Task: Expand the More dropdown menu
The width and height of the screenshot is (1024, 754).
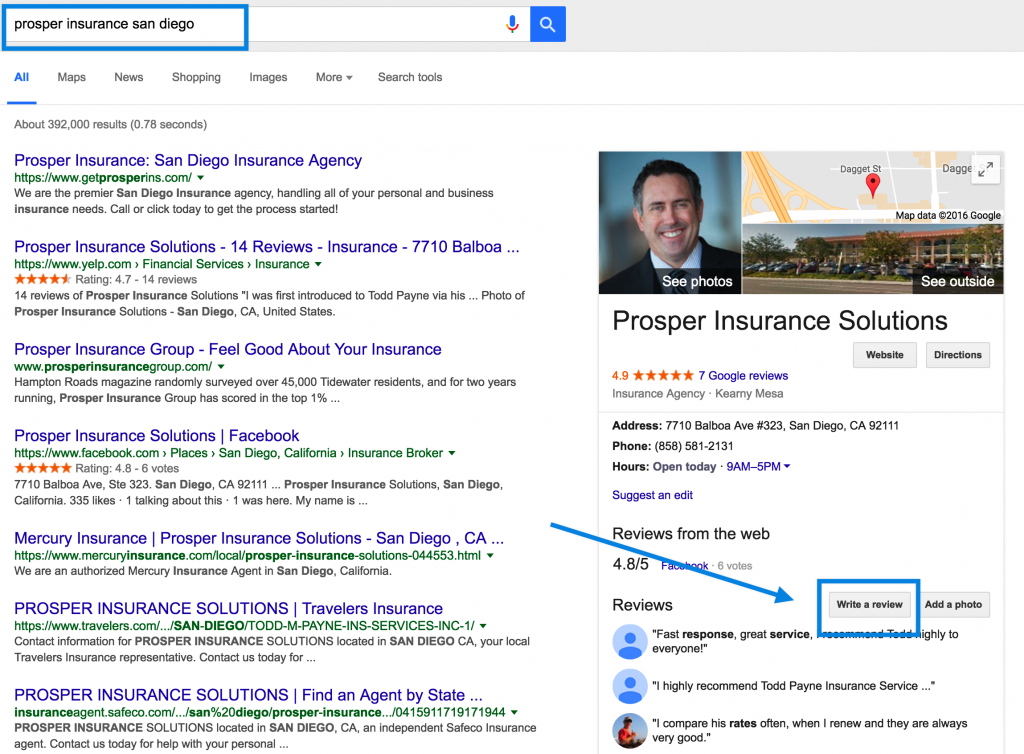Action: (334, 77)
